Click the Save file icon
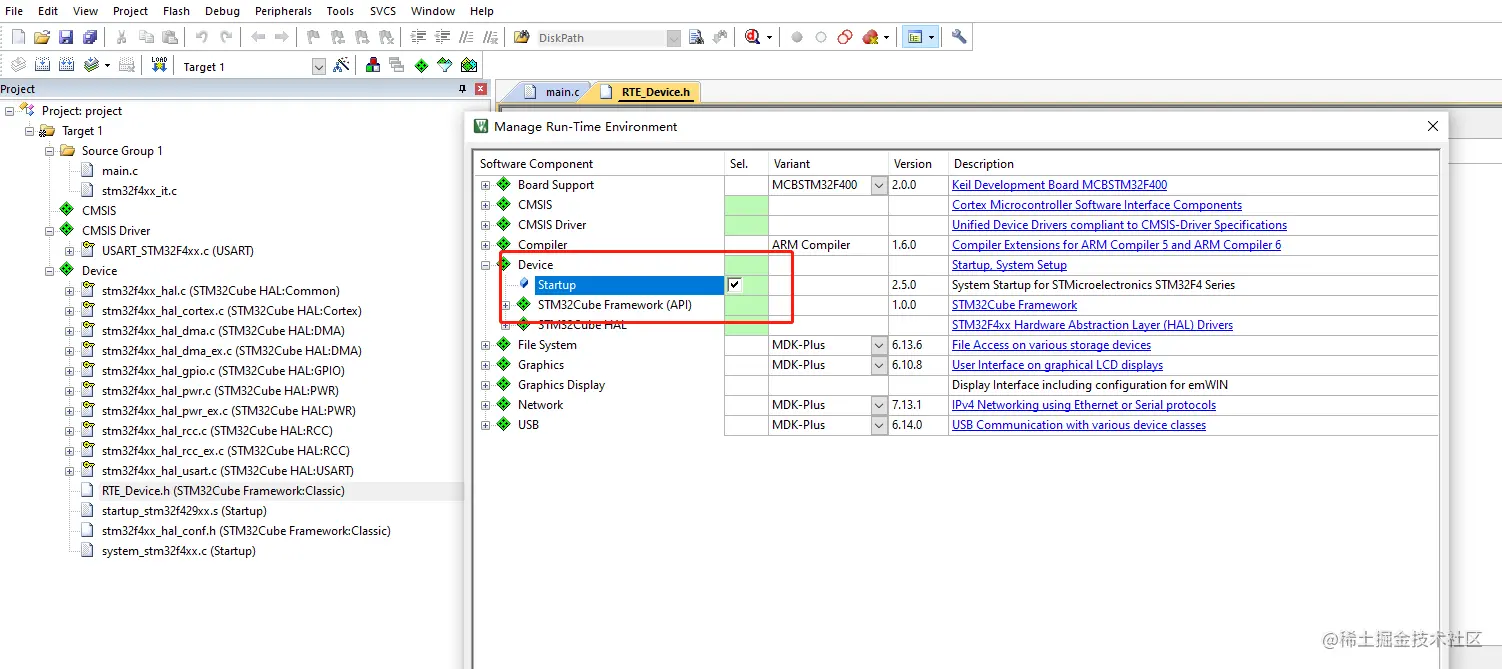This screenshot has width=1502, height=669. tap(66, 37)
